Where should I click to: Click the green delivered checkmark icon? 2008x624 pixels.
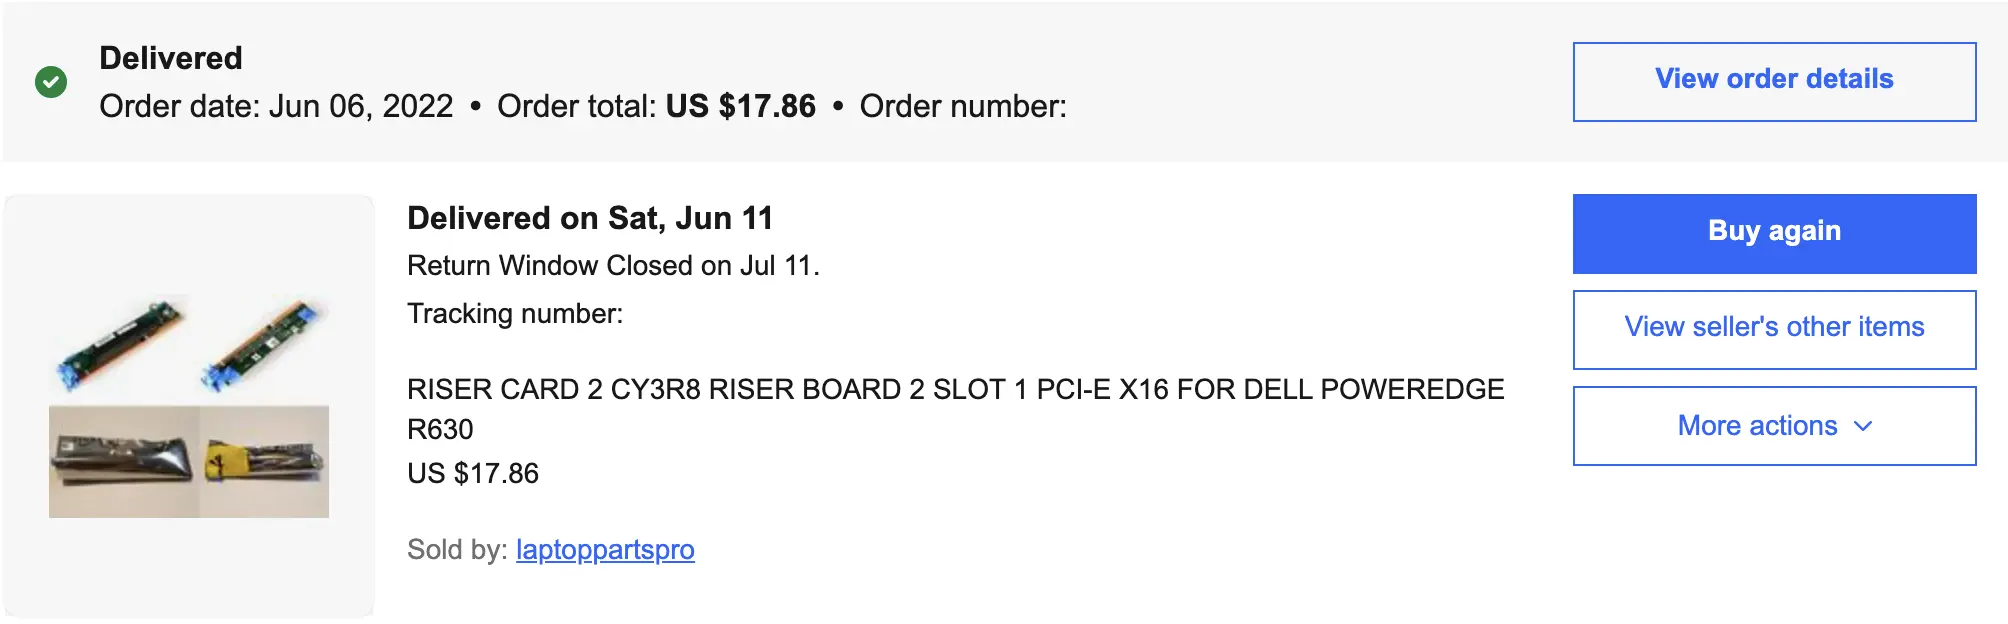(x=51, y=82)
